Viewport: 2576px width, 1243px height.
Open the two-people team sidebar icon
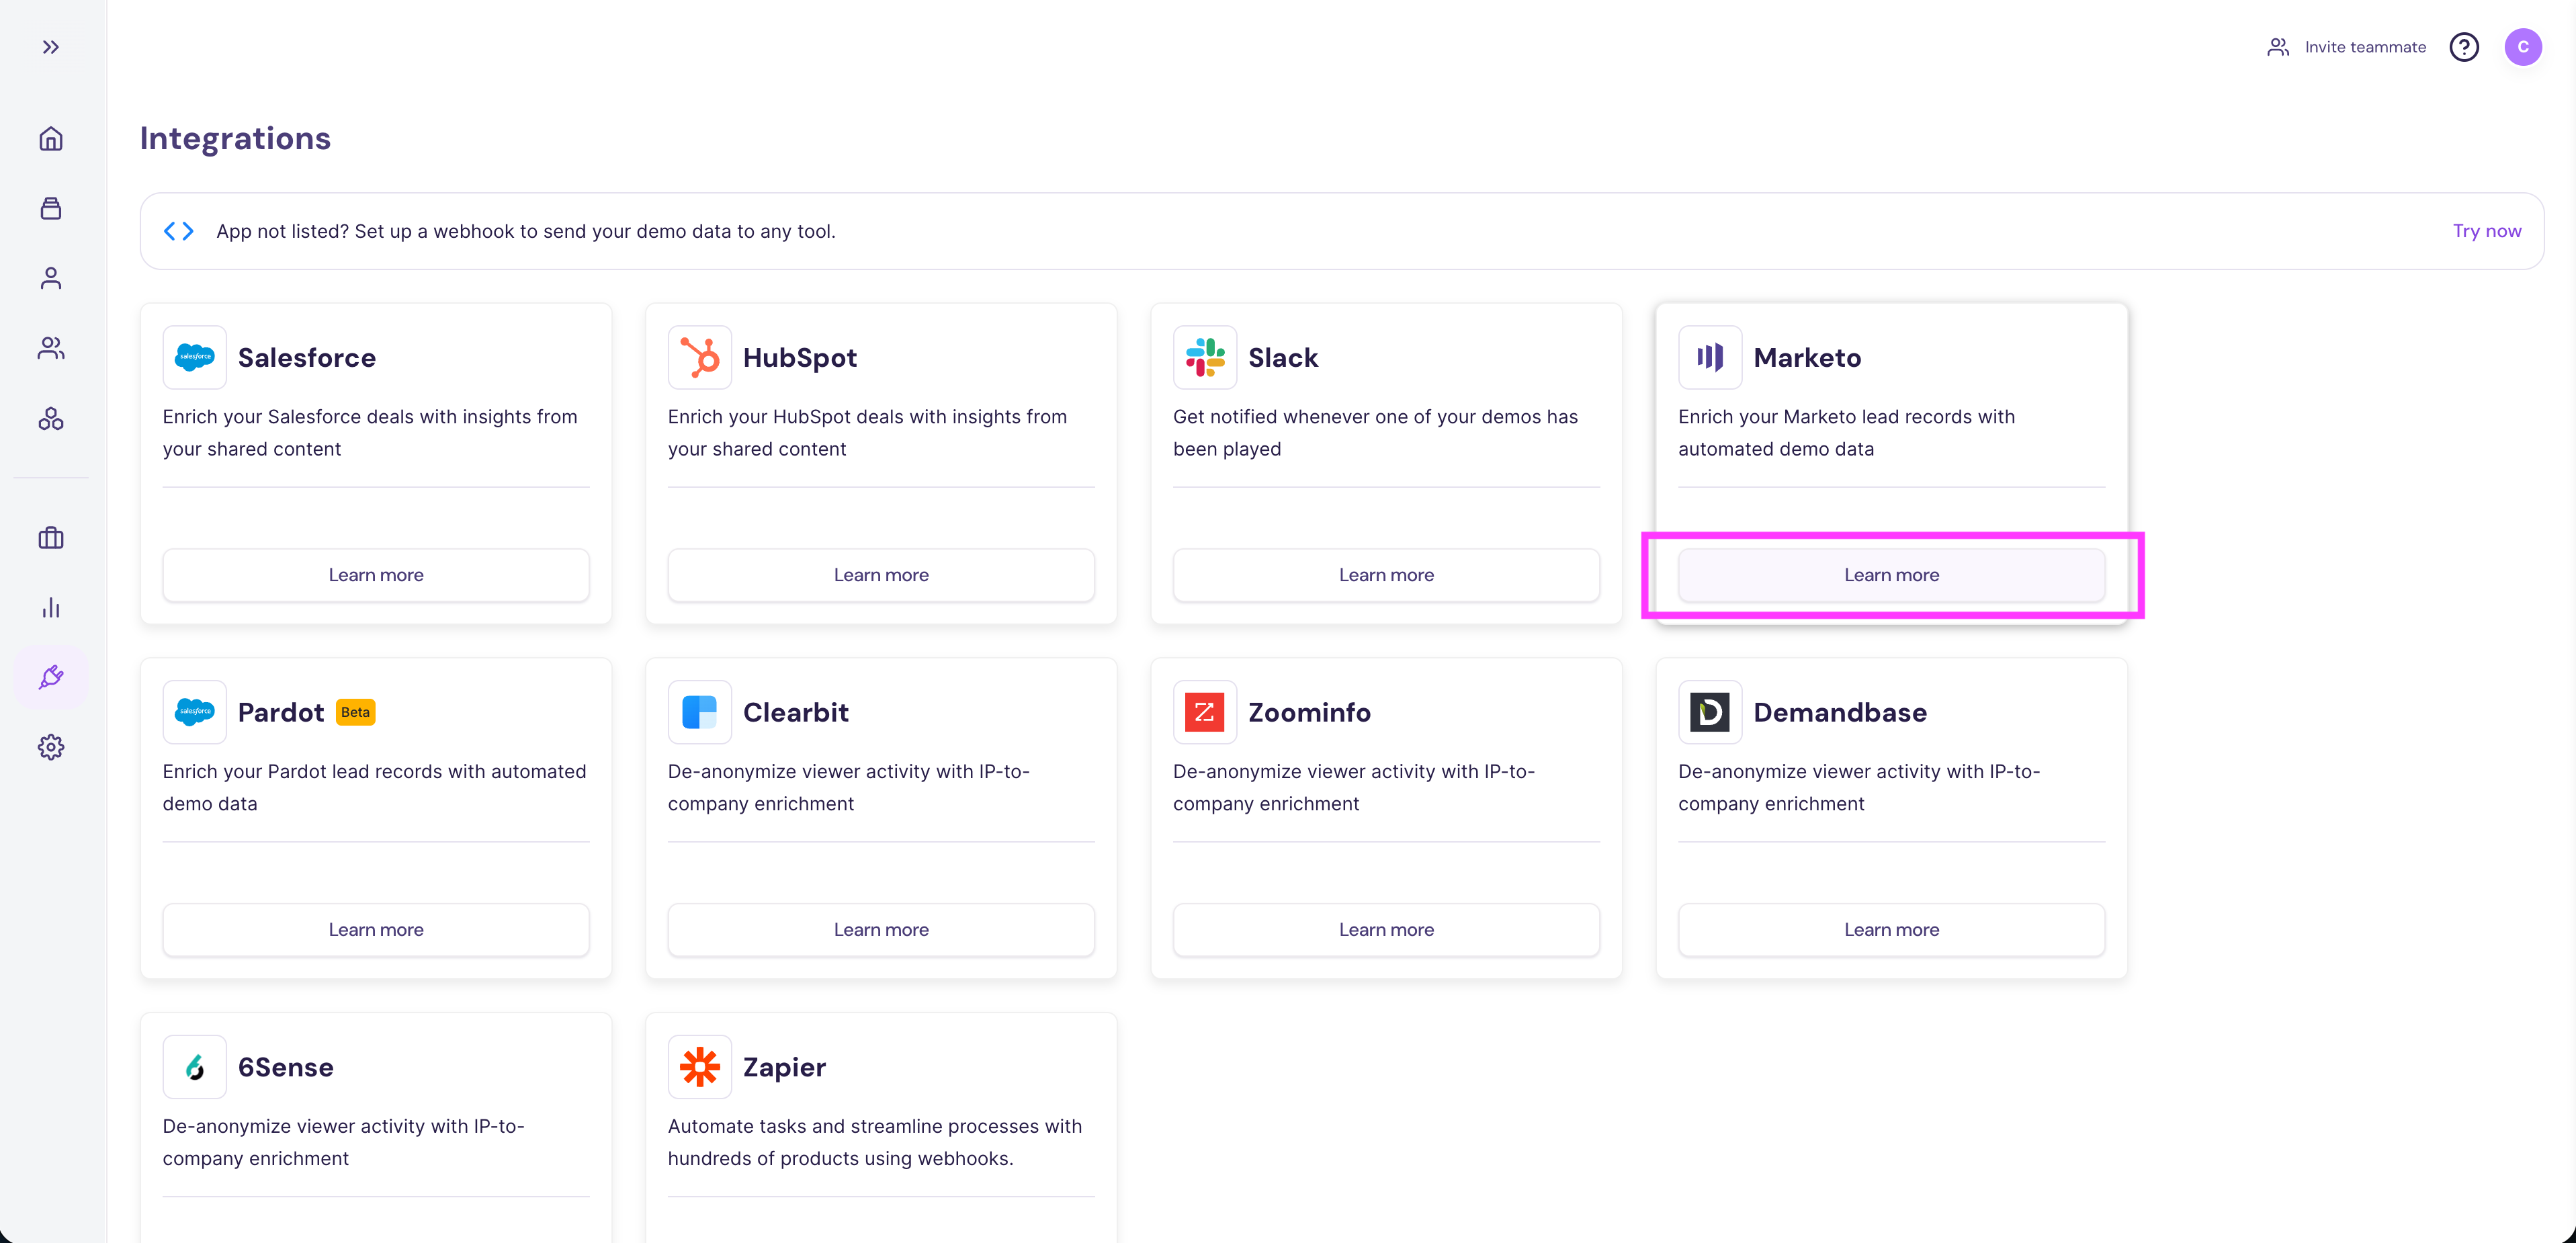pyautogui.click(x=51, y=348)
